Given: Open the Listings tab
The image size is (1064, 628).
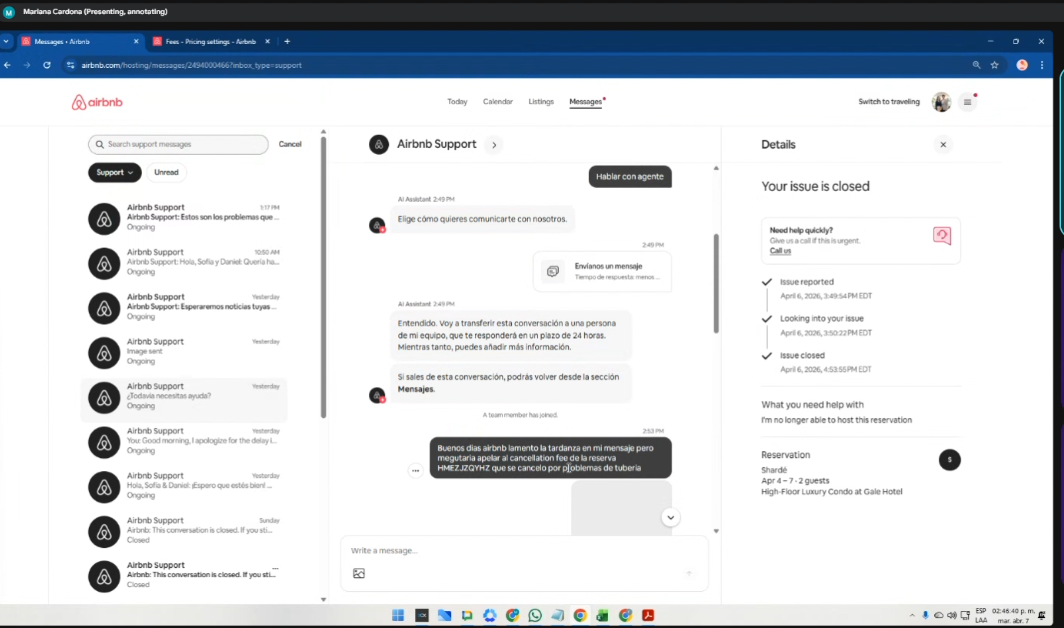Looking at the screenshot, I should coord(541,102).
